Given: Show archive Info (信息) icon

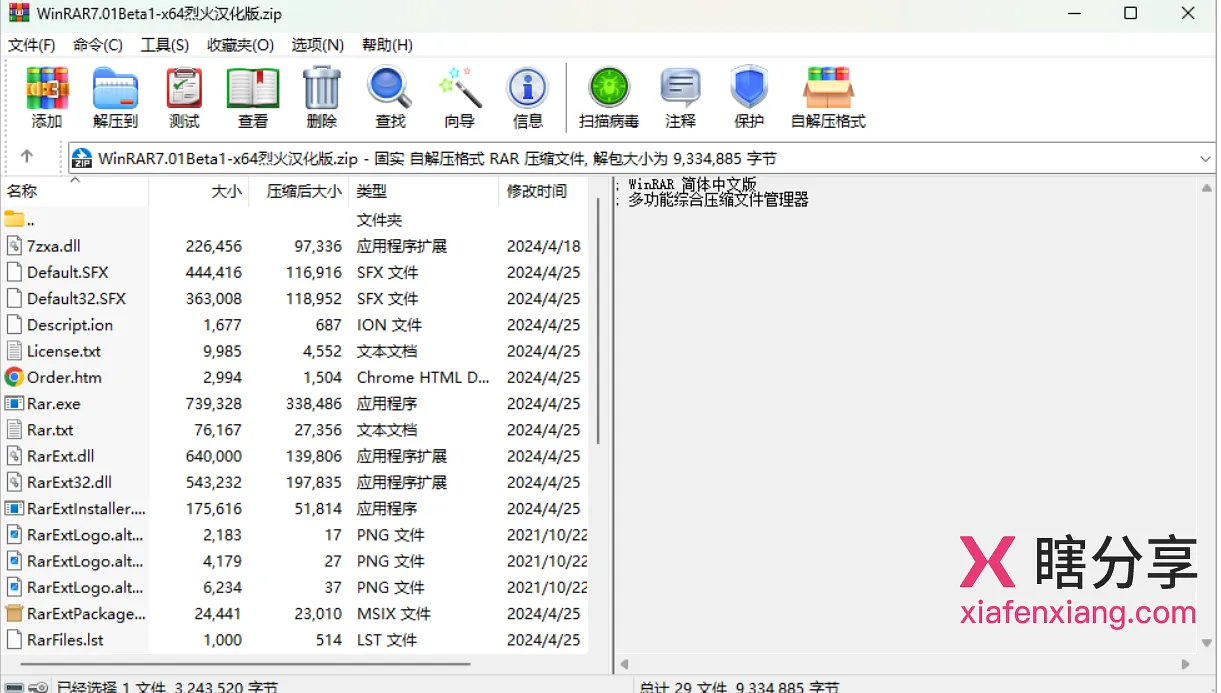Looking at the screenshot, I should [527, 98].
